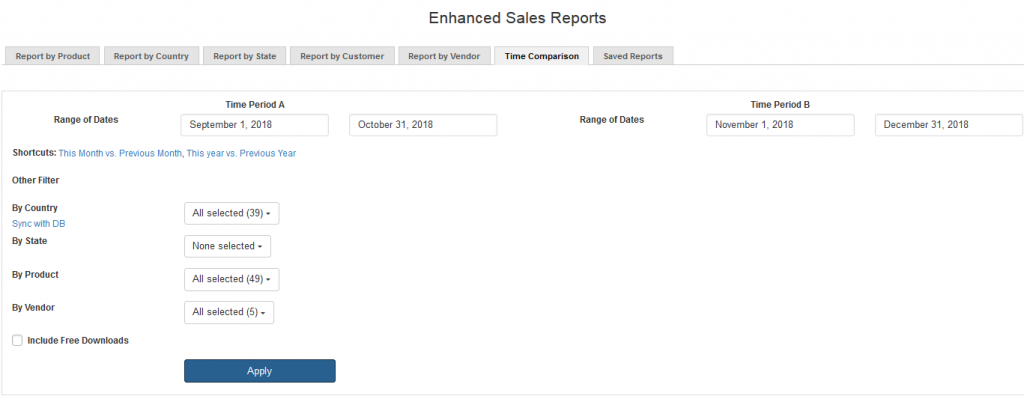Click the Sync with DB link
Image resolution: width=1024 pixels, height=402 pixels.
[x=38, y=224]
